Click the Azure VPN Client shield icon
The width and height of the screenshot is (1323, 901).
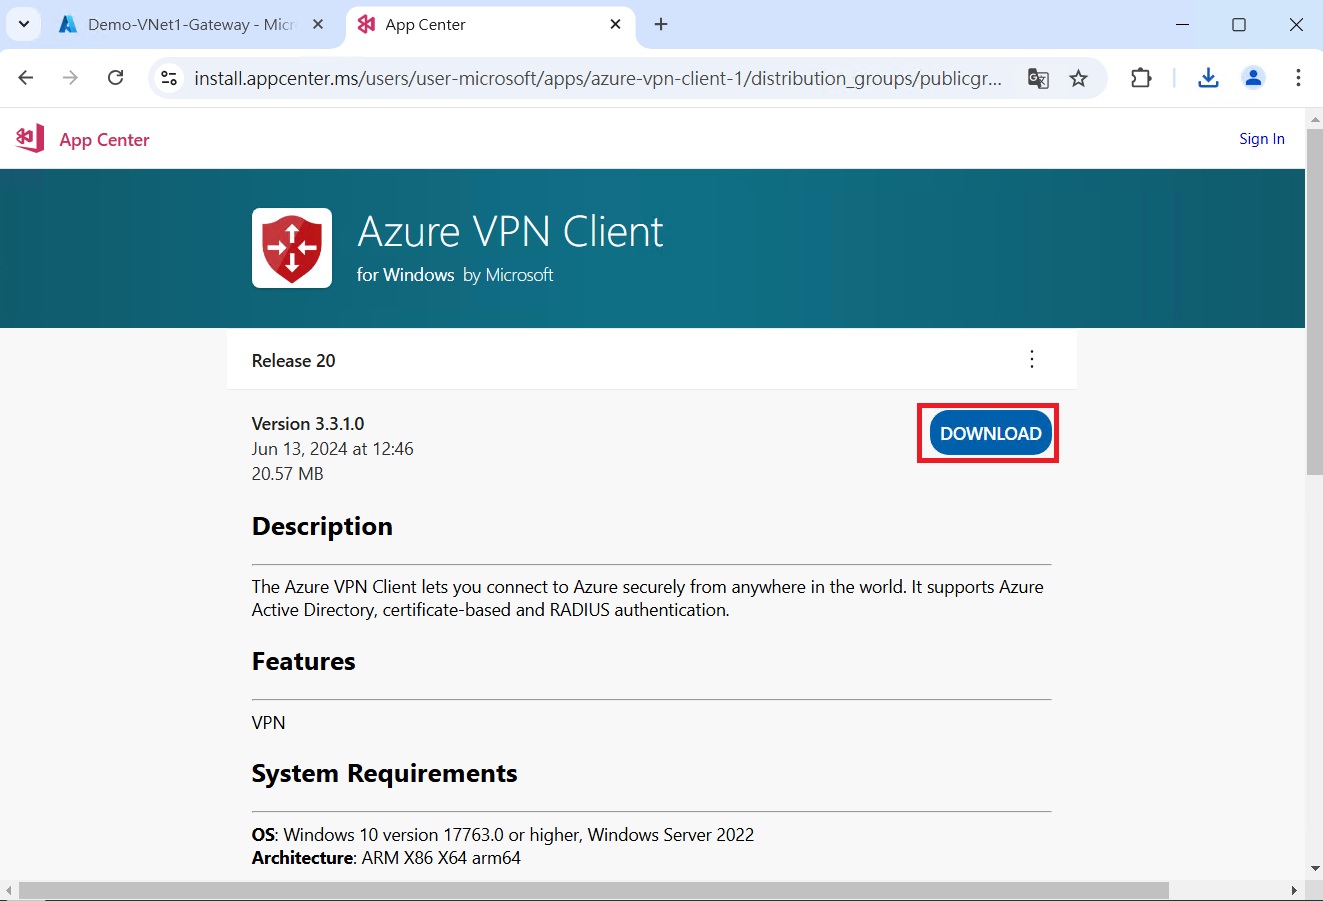click(292, 248)
